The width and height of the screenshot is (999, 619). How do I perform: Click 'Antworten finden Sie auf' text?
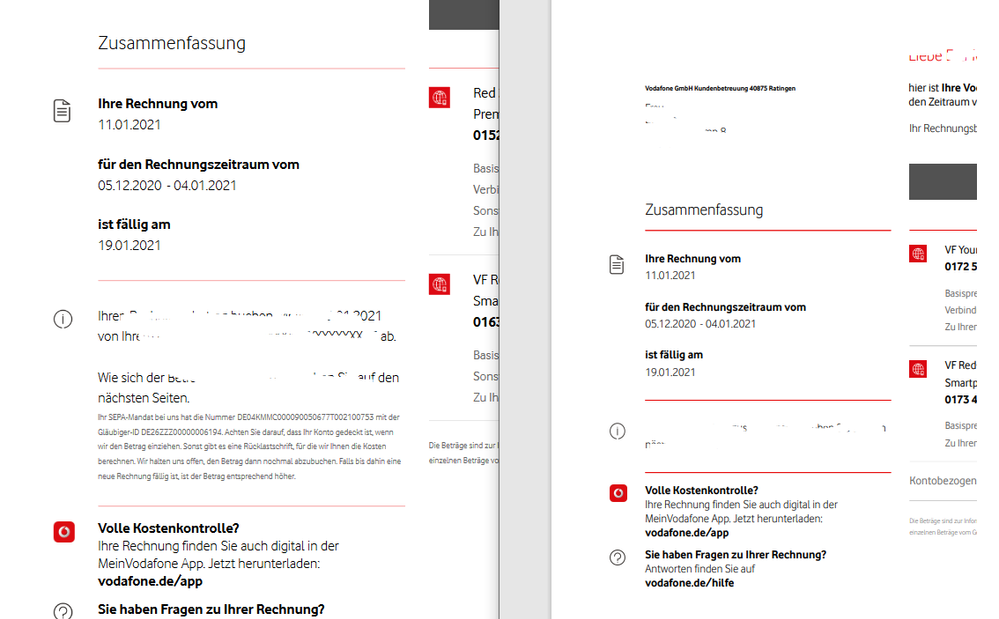700,569
